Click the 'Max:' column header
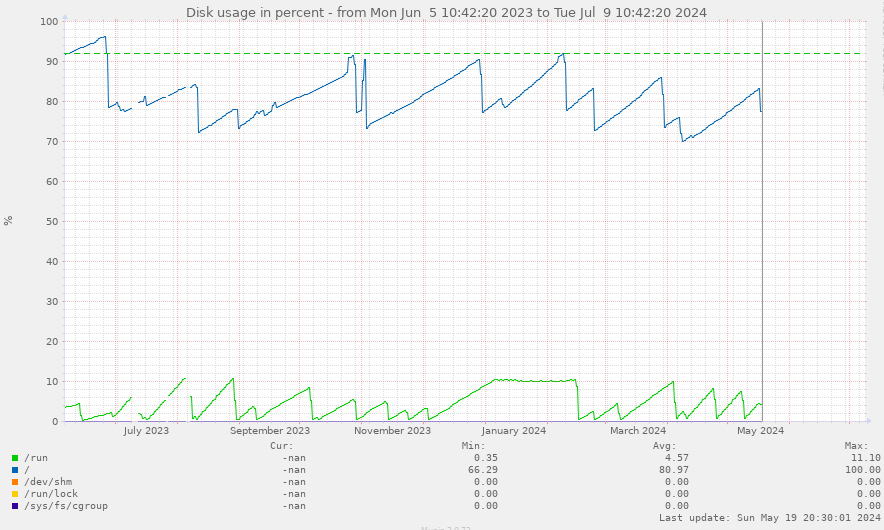This screenshot has width=884, height=530. point(855,445)
